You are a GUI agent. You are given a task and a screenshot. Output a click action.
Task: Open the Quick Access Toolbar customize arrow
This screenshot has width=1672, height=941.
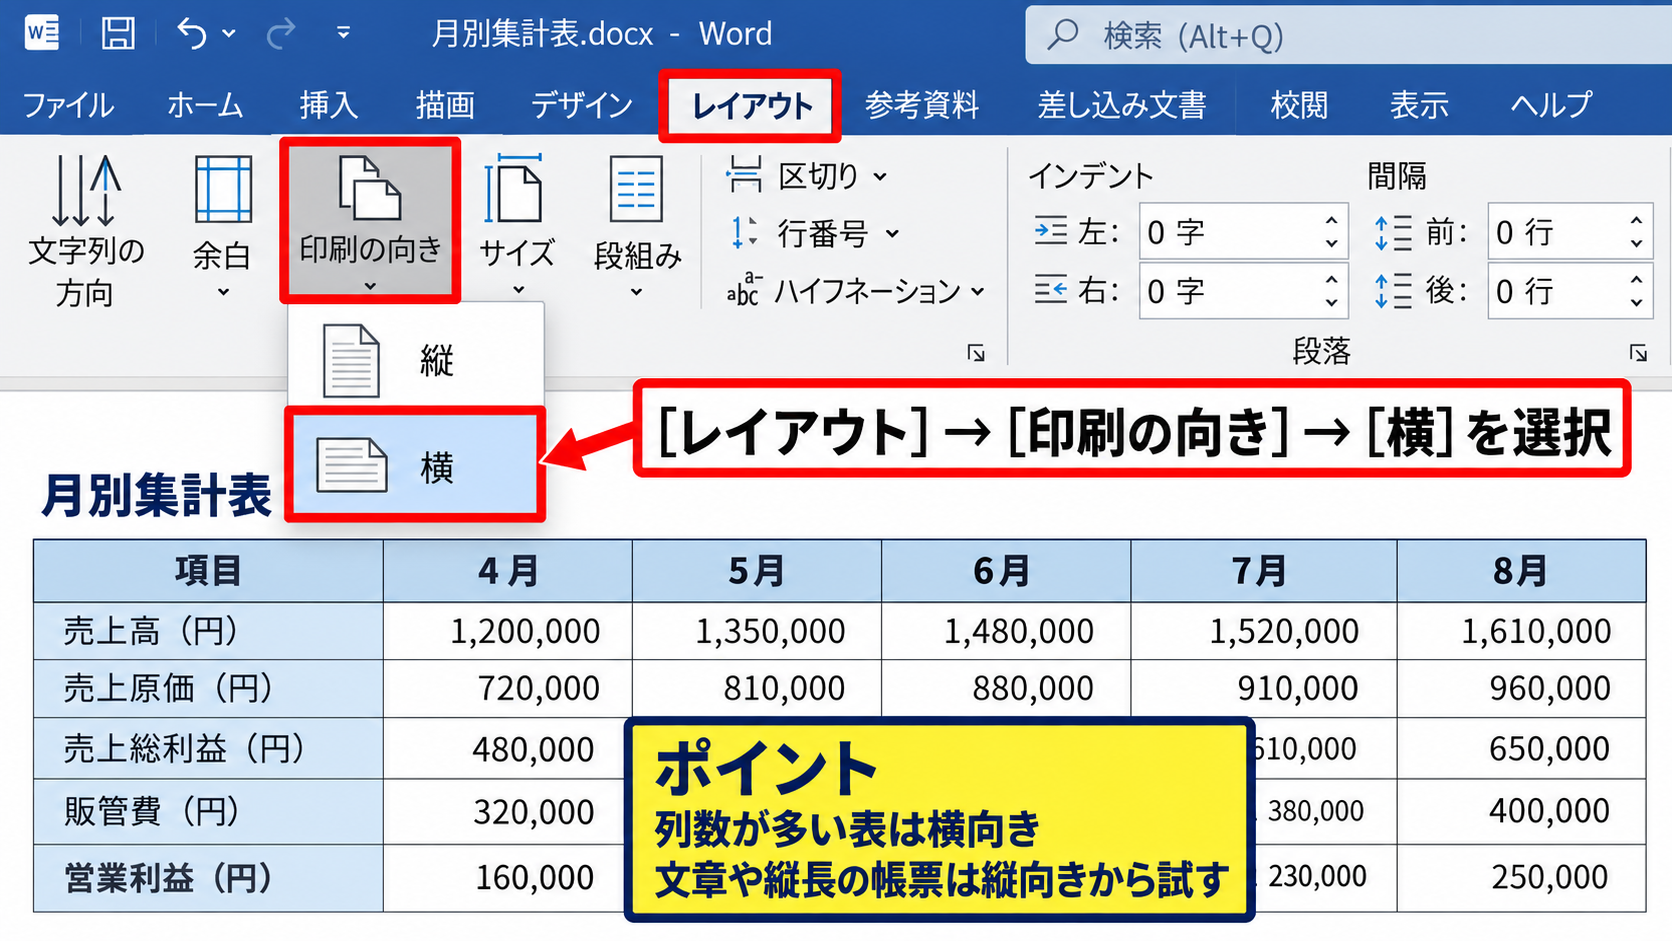343,33
